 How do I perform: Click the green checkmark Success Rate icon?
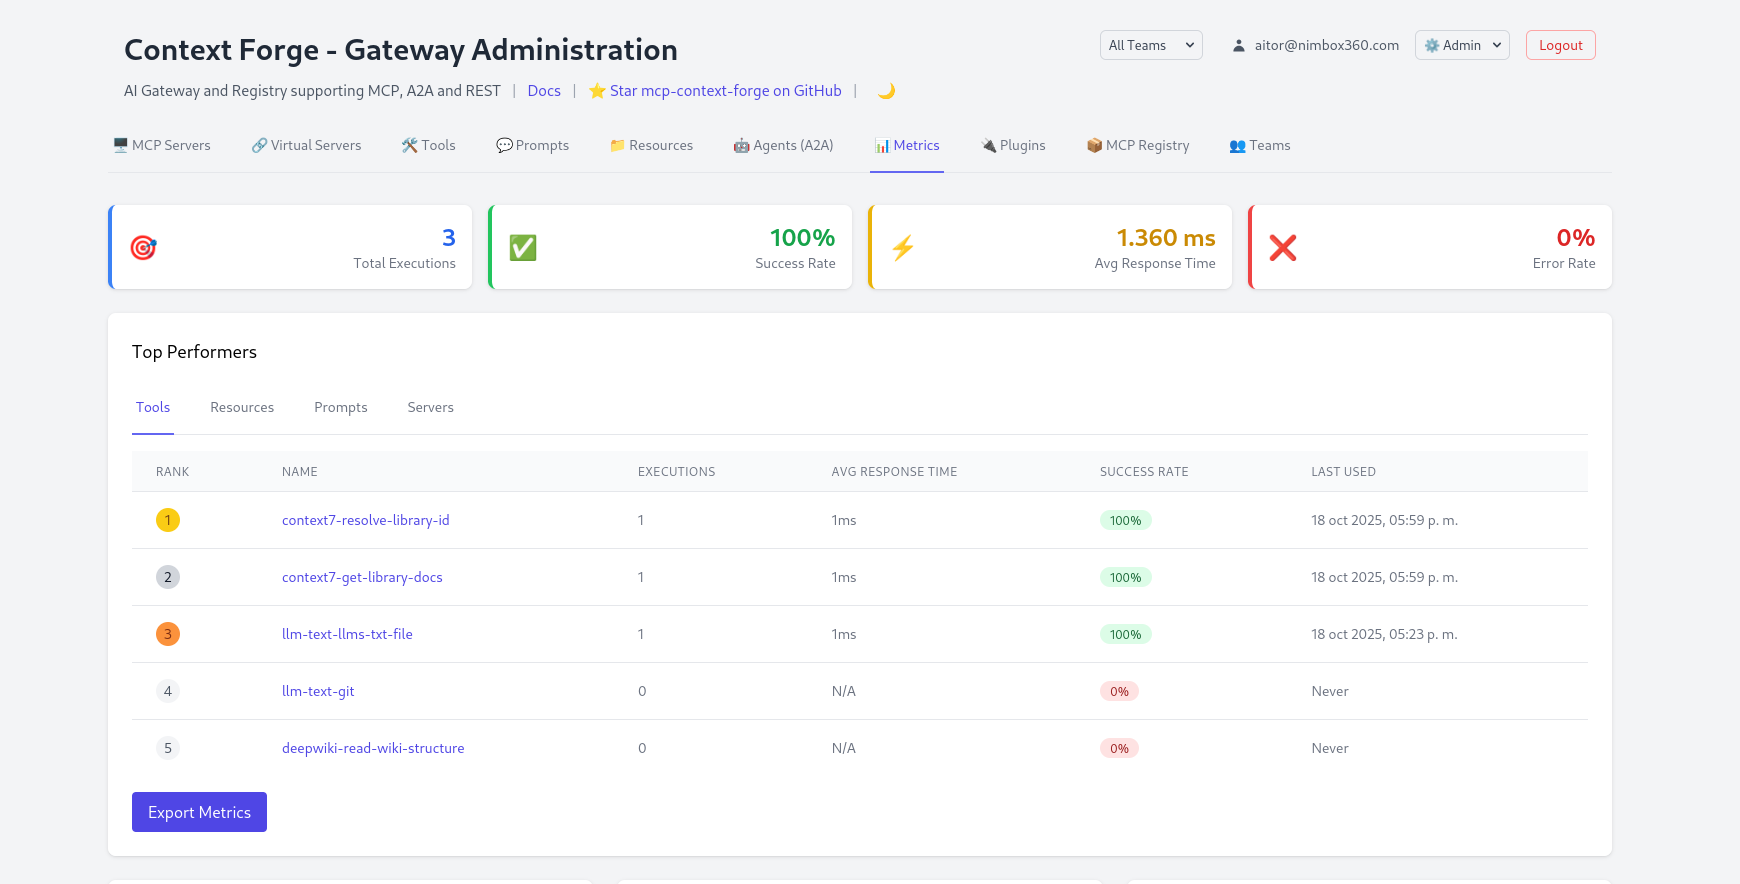pyautogui.click(x=523, y=248)
